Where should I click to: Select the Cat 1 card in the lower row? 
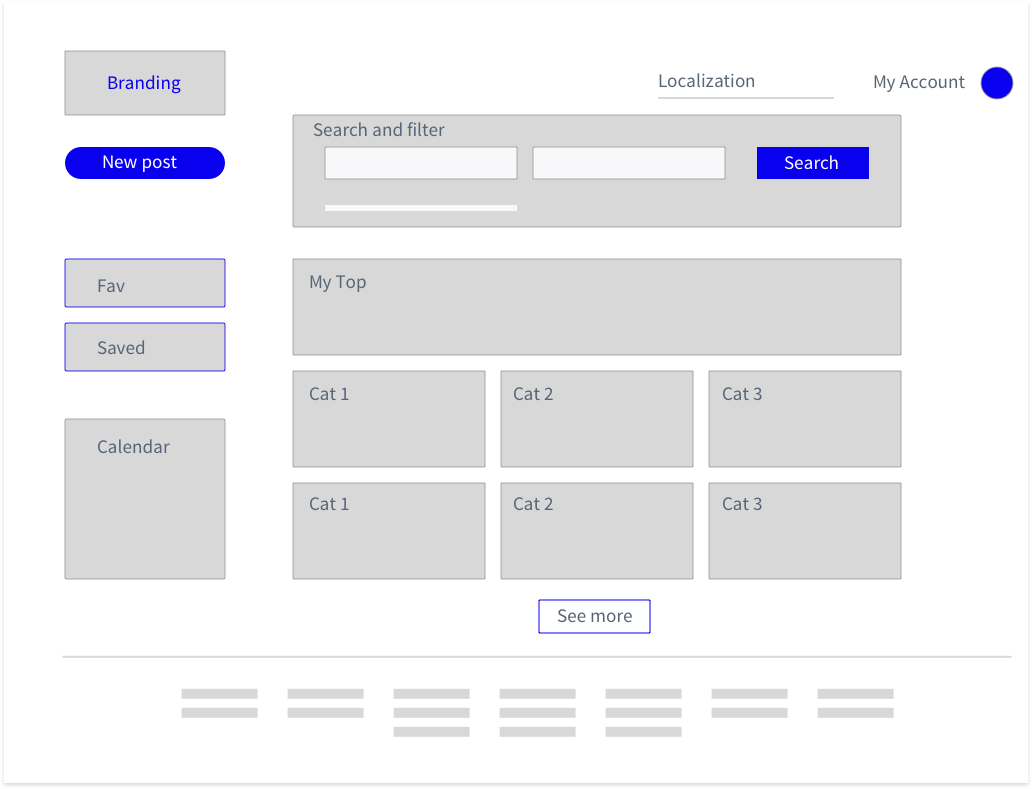pos(388,531)
